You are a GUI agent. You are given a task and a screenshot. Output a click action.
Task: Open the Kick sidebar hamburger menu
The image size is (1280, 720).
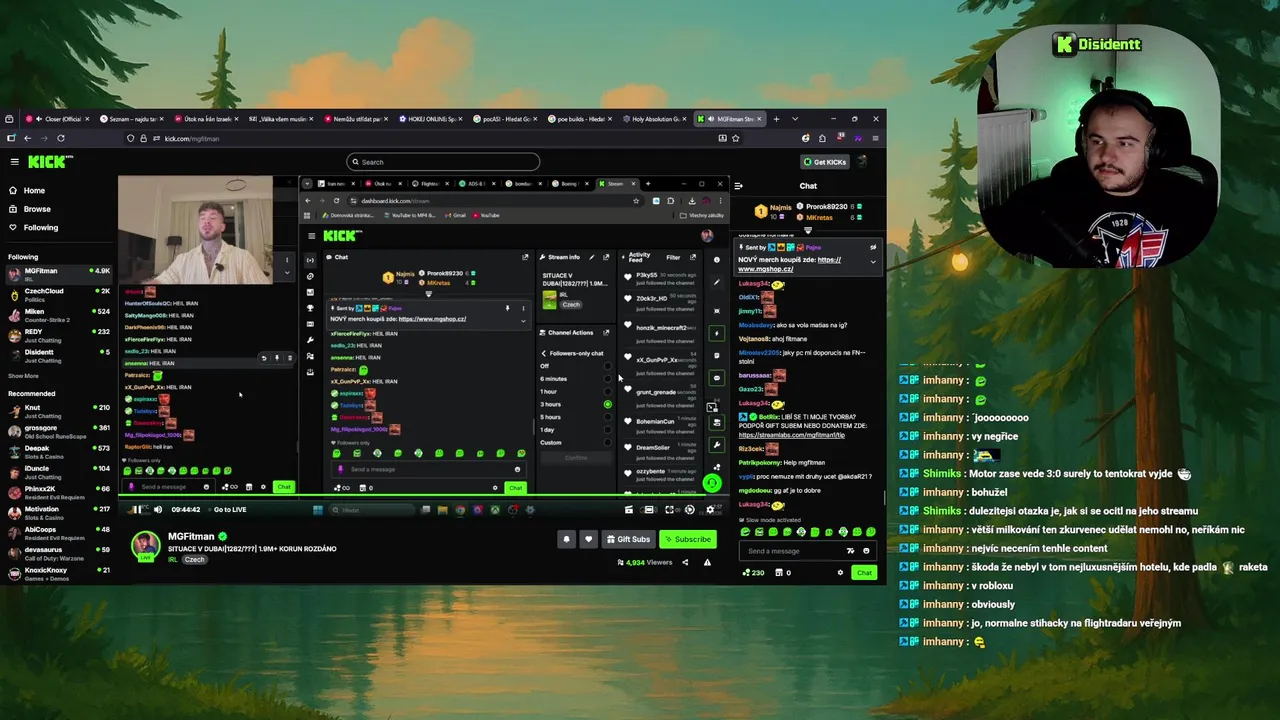(x=14, y=161)
